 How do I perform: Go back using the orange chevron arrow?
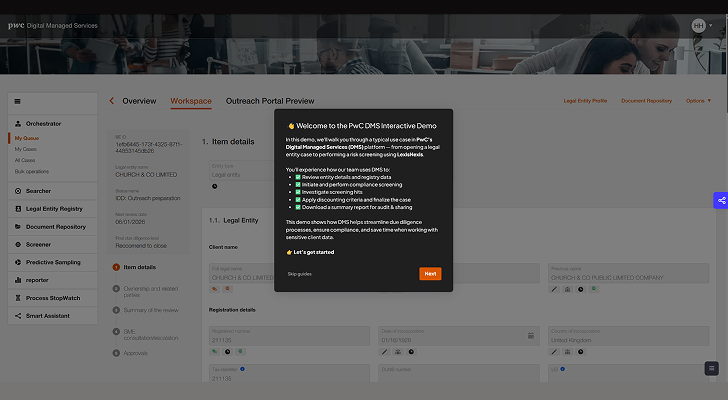pos(111,101)
